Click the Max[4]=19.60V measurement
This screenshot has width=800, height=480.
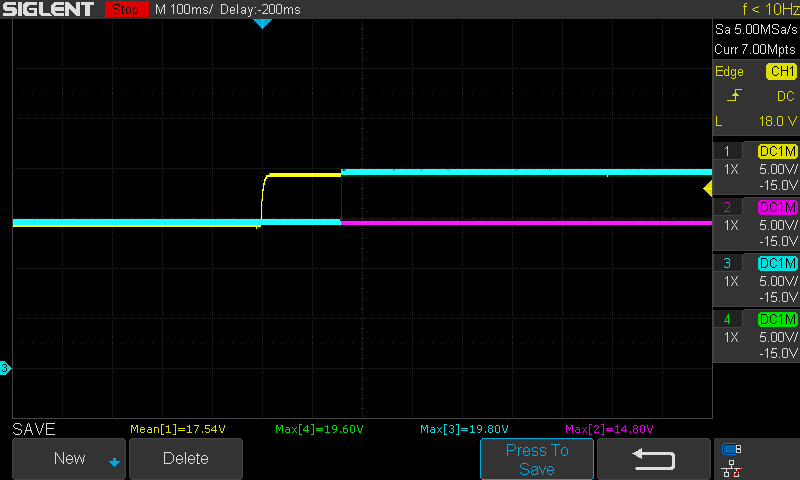tap(319, 430)
